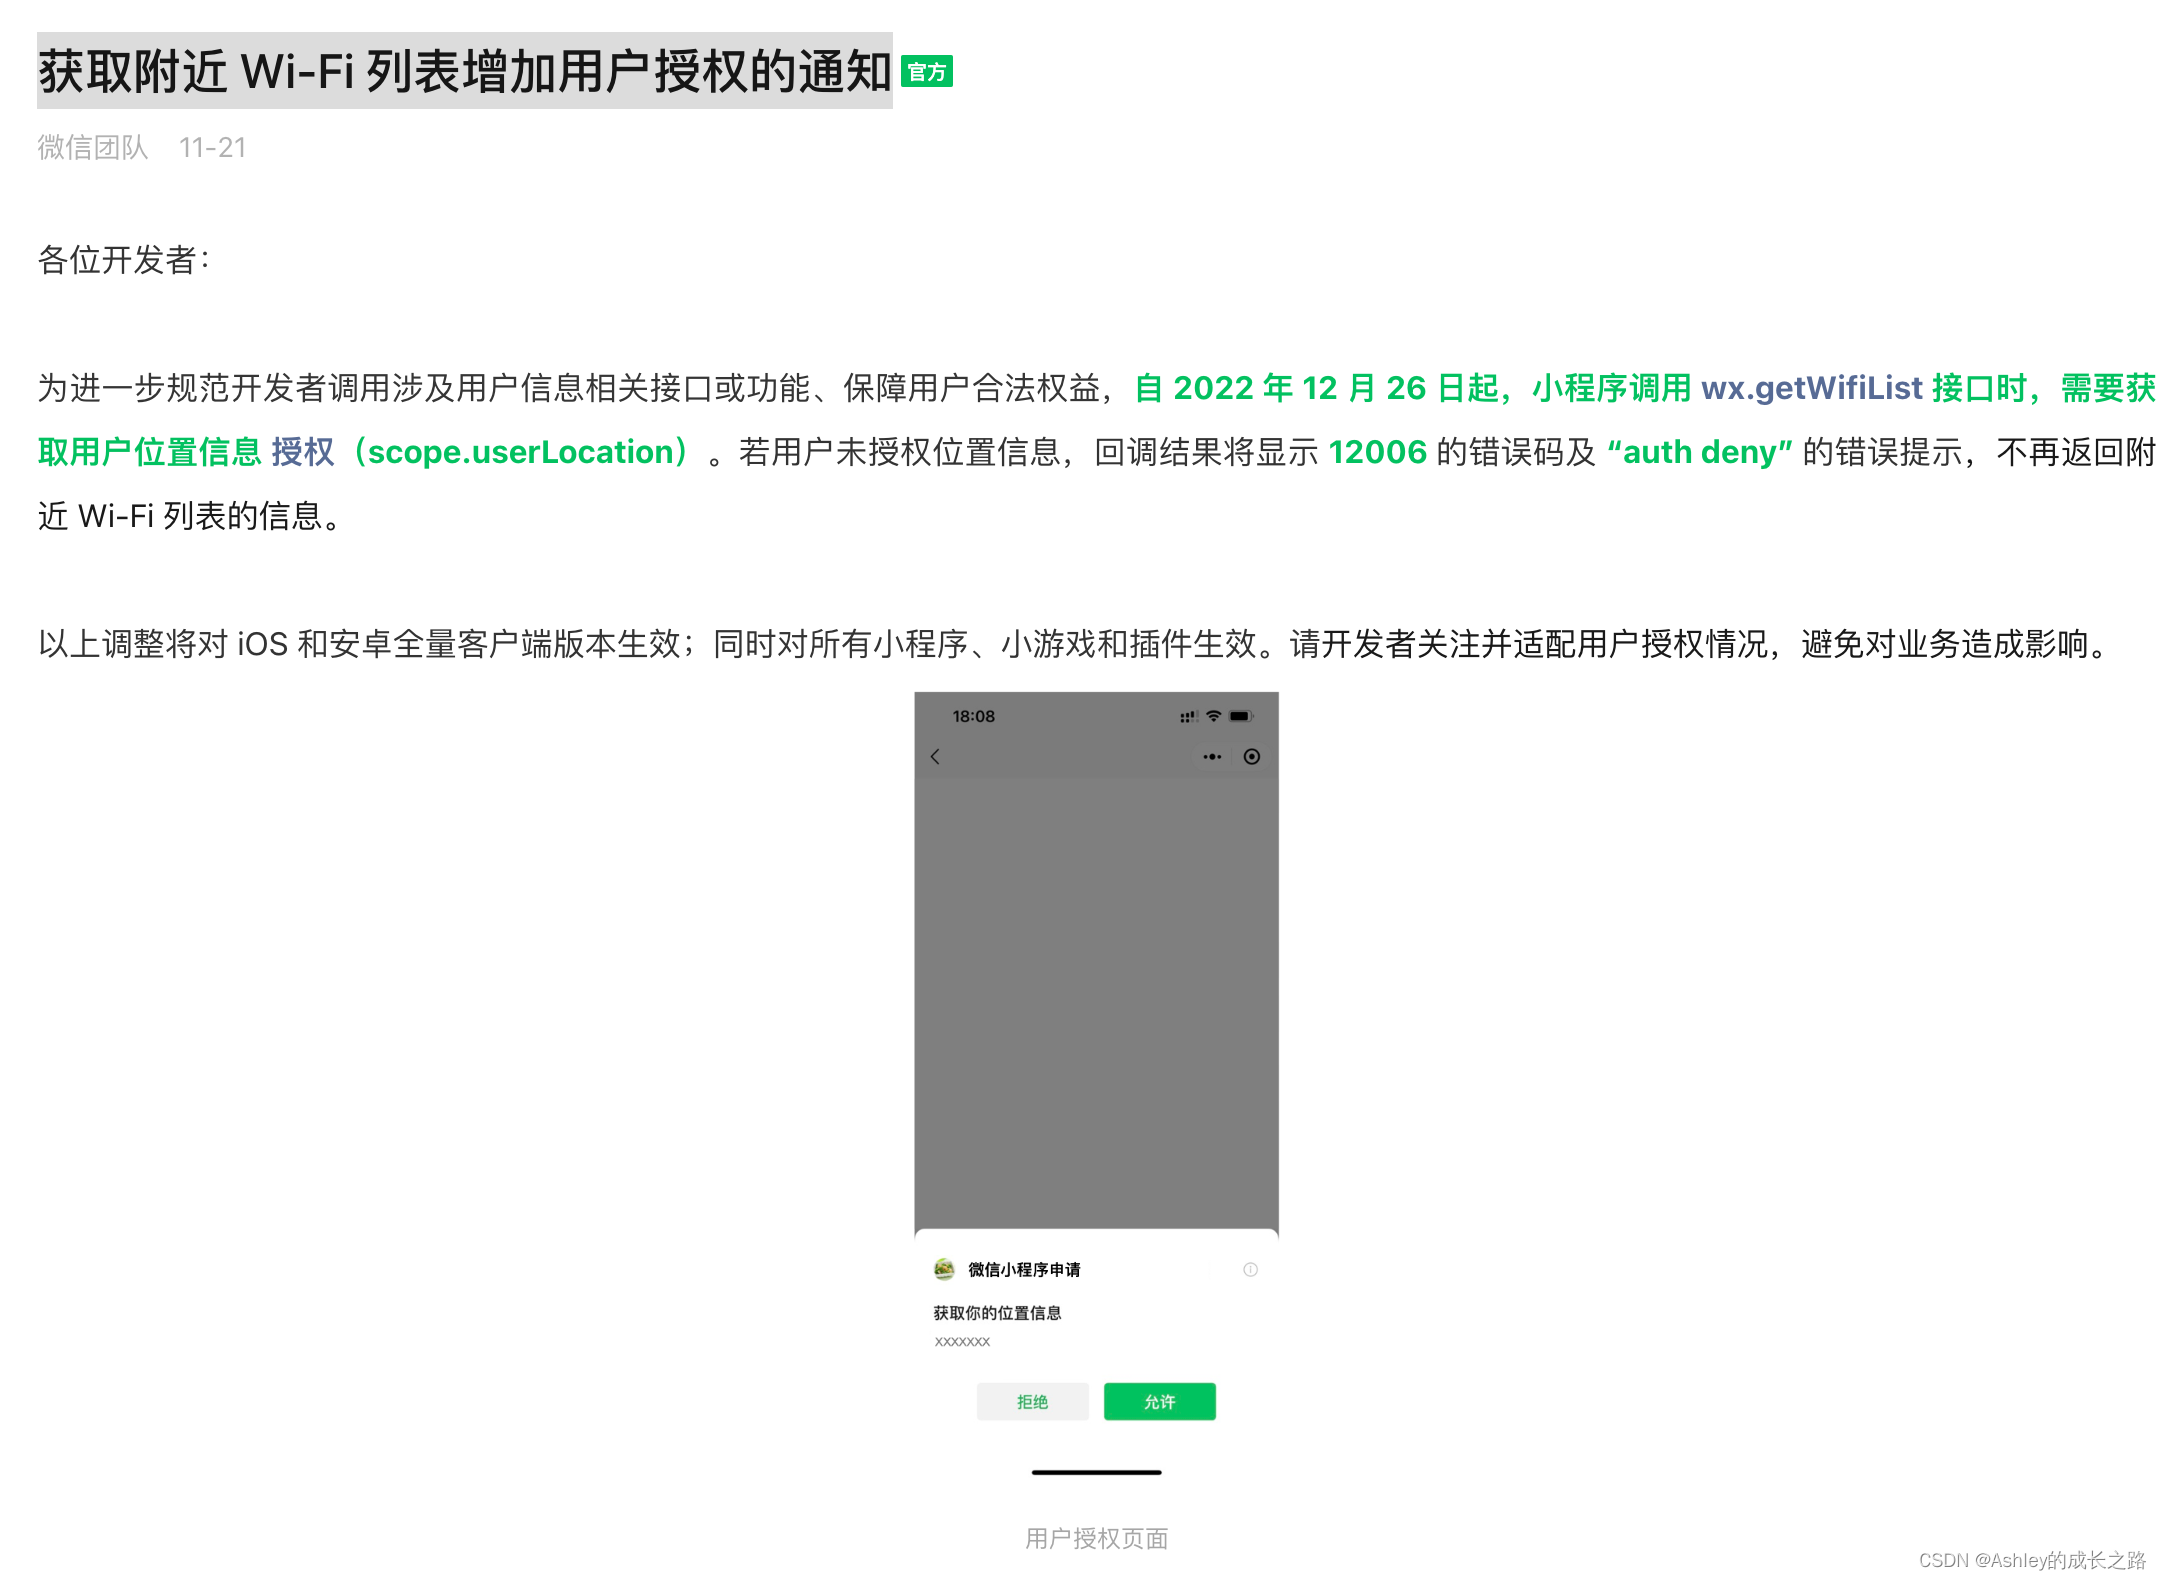Tap the battery icon in the status bar

coord(1241,716)
